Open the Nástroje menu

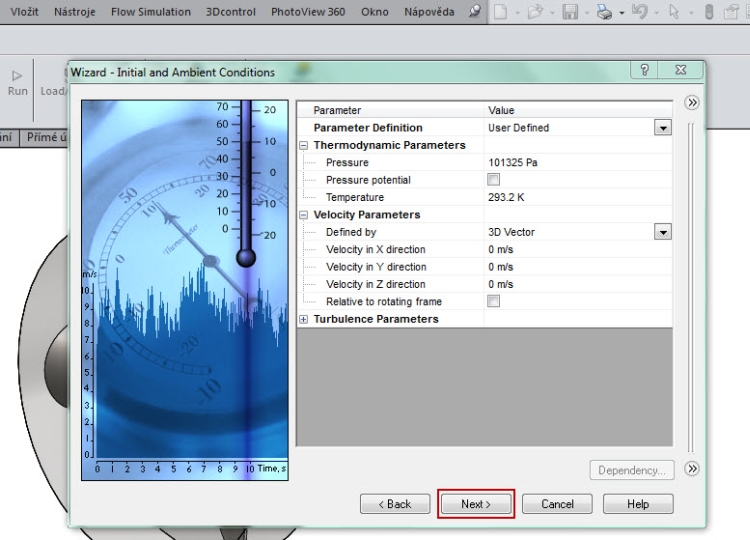pos(75,11)
